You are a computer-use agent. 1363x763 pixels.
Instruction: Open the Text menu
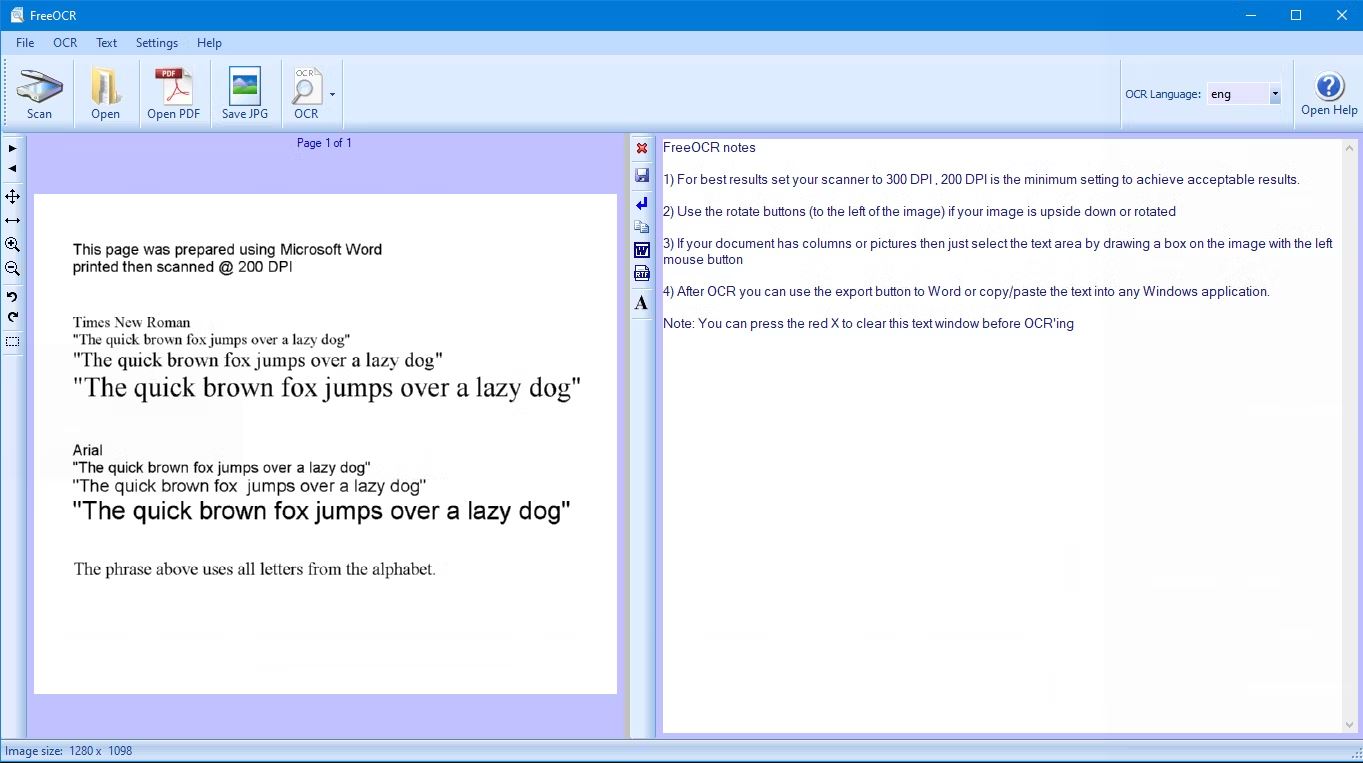106,43
